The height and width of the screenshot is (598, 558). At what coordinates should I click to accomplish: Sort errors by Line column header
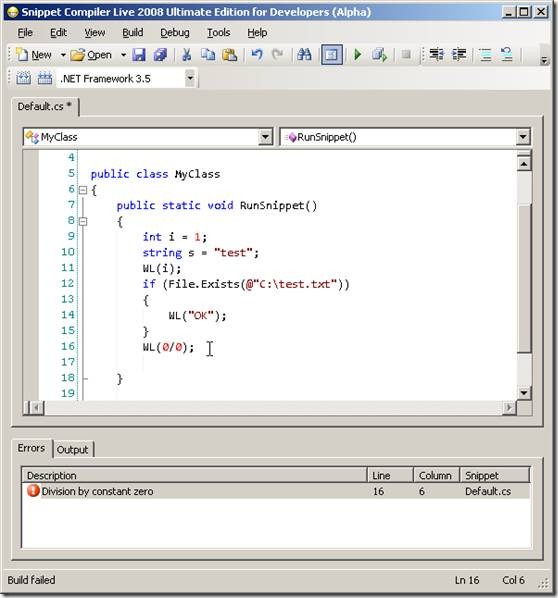point(390,476)
